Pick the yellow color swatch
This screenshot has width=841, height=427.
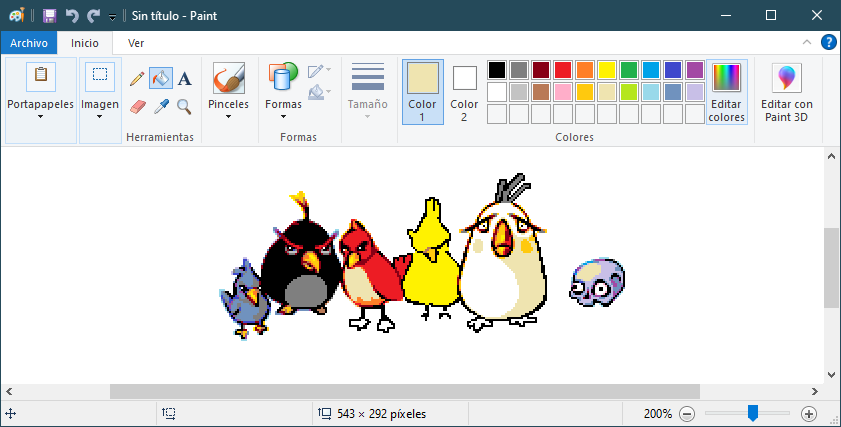click(x=607, y=70)
